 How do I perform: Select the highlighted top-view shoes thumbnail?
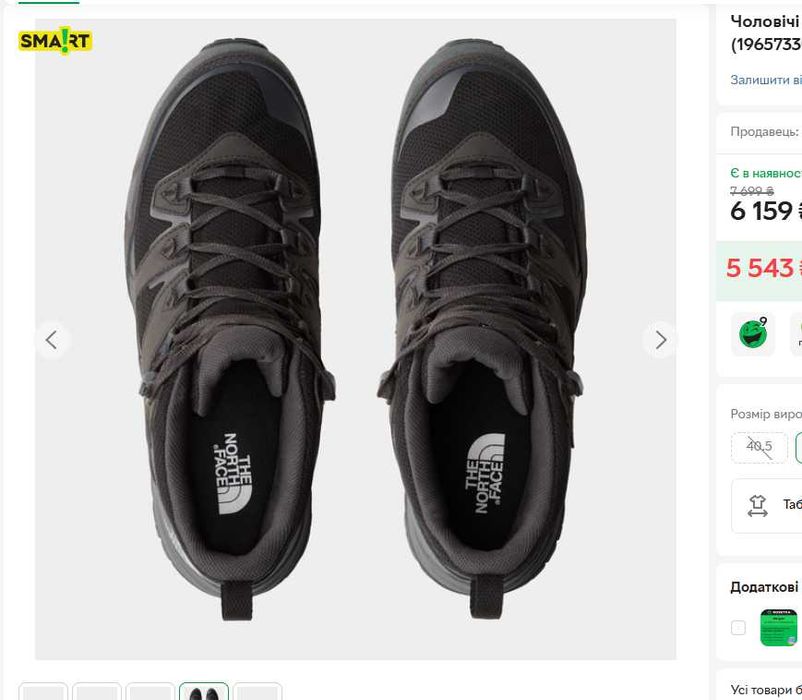tap(204, 692)
